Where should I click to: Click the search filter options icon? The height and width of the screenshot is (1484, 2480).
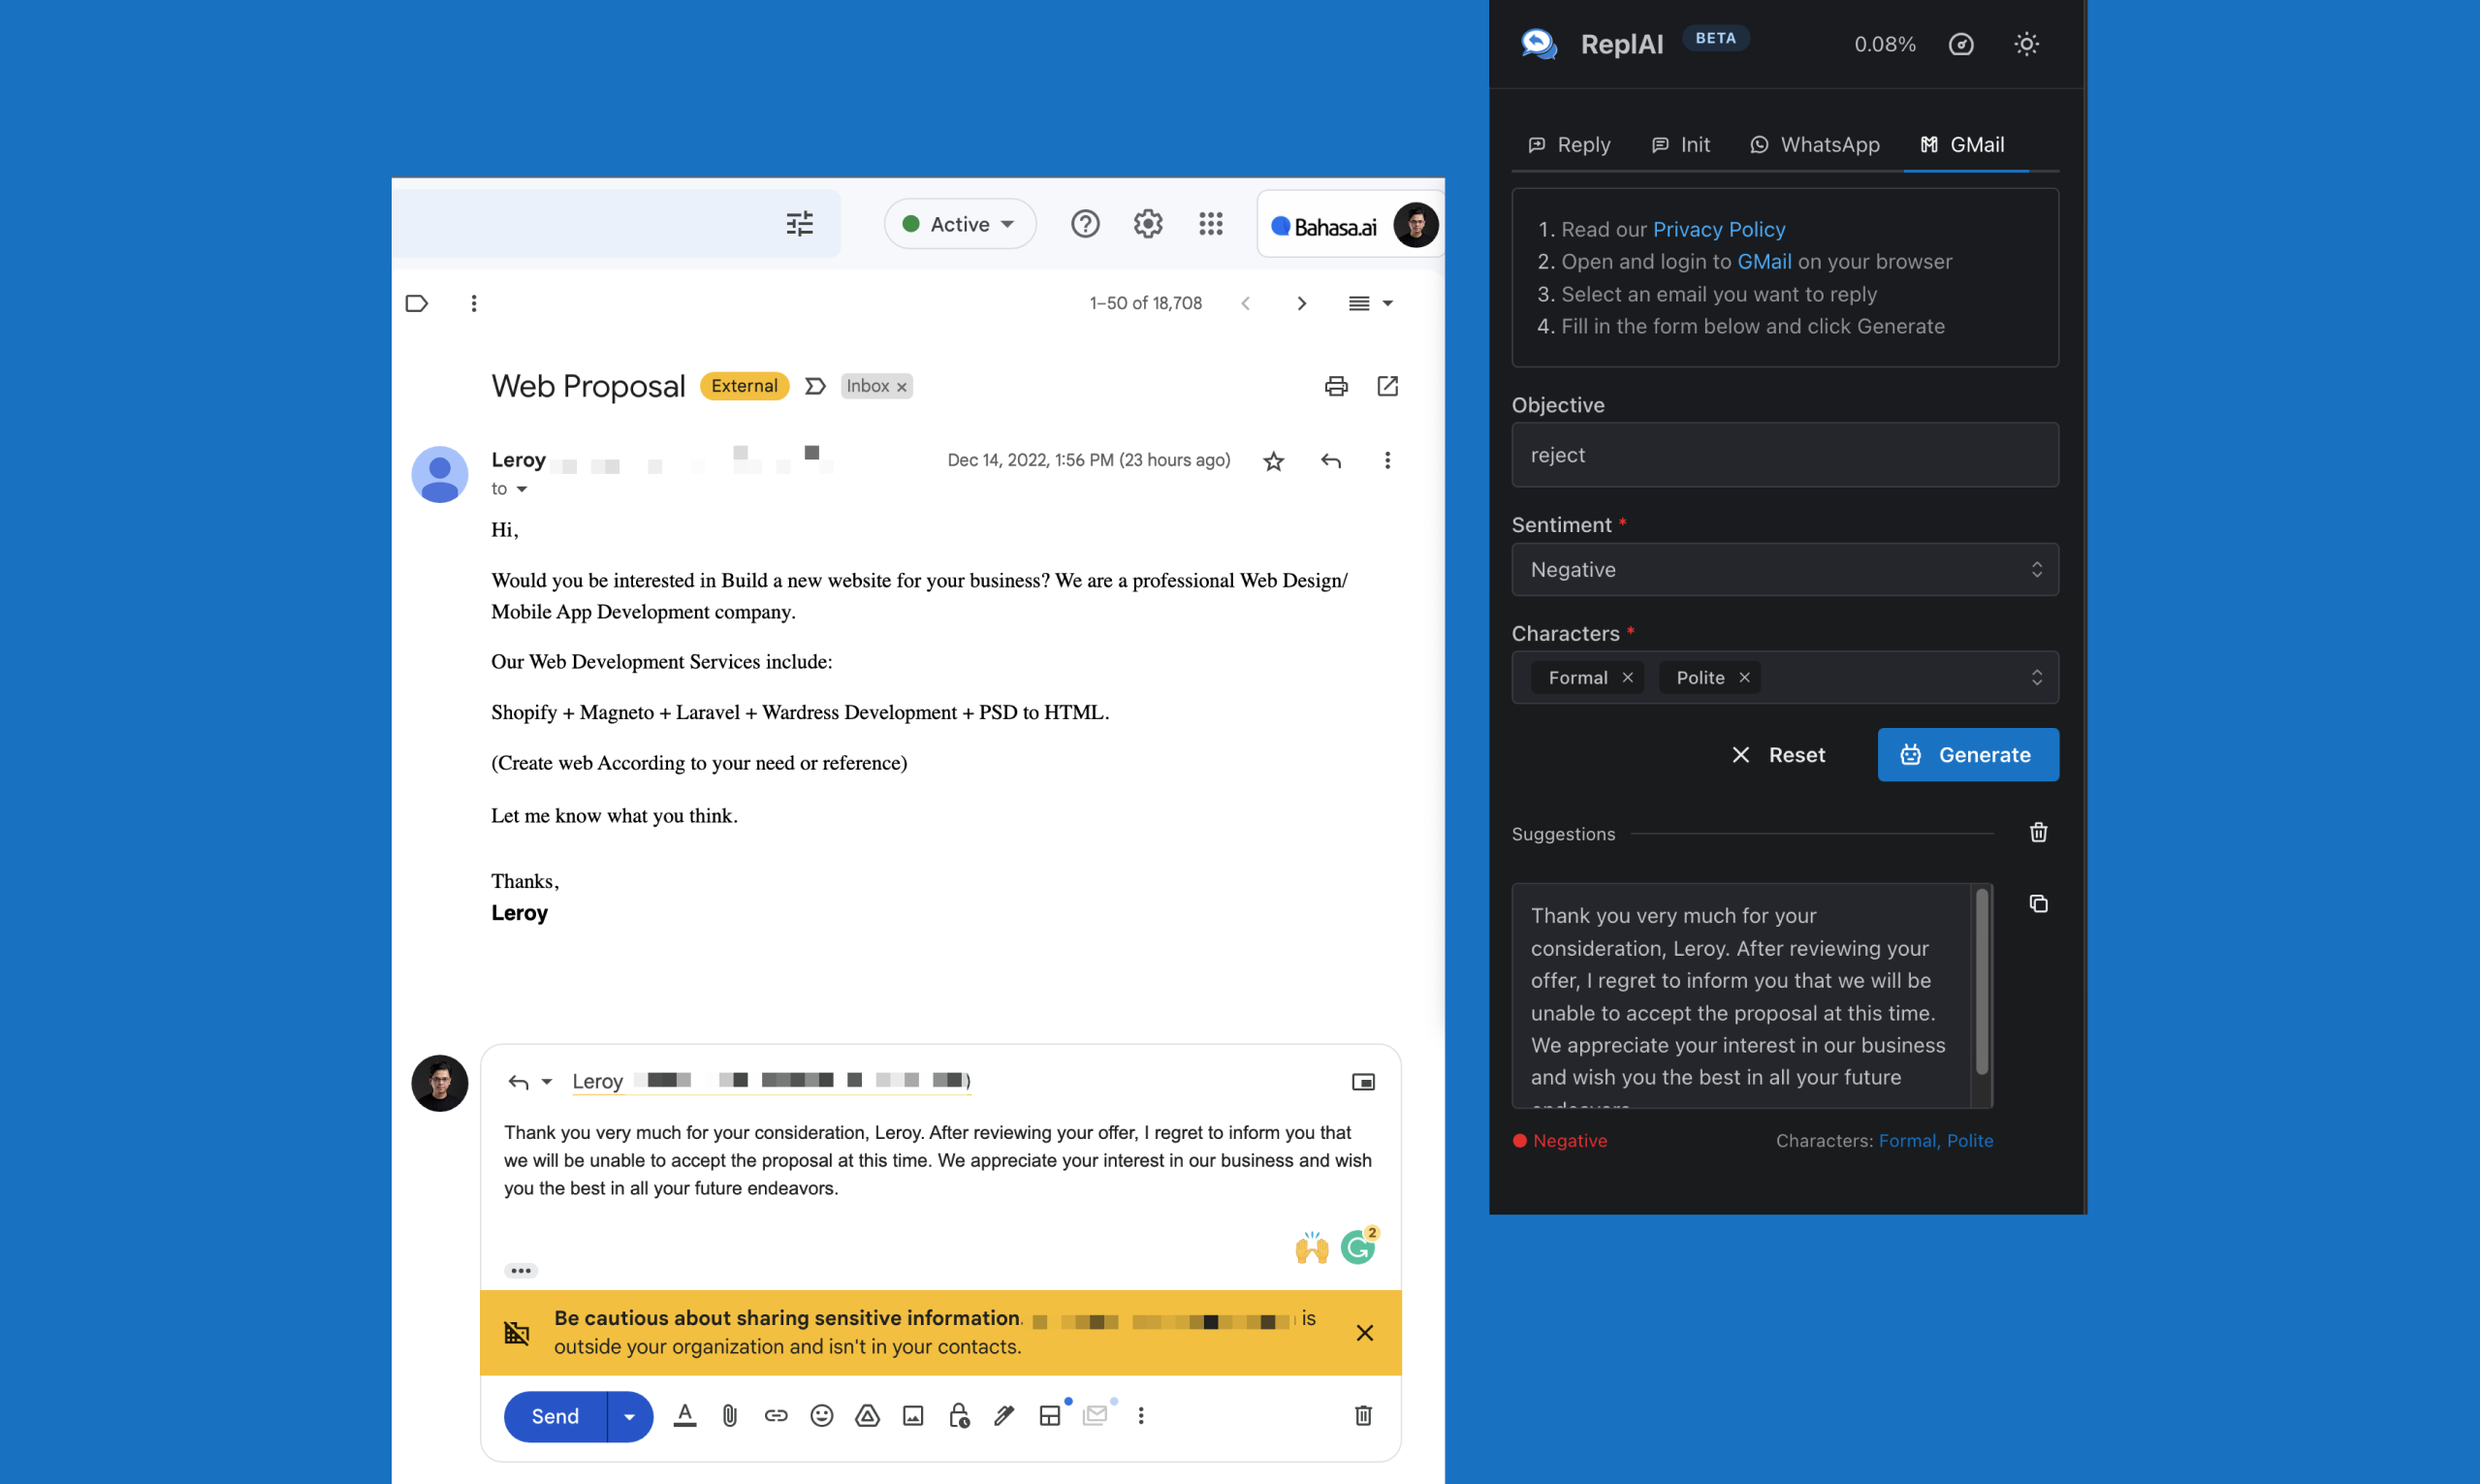pos(799,223)
